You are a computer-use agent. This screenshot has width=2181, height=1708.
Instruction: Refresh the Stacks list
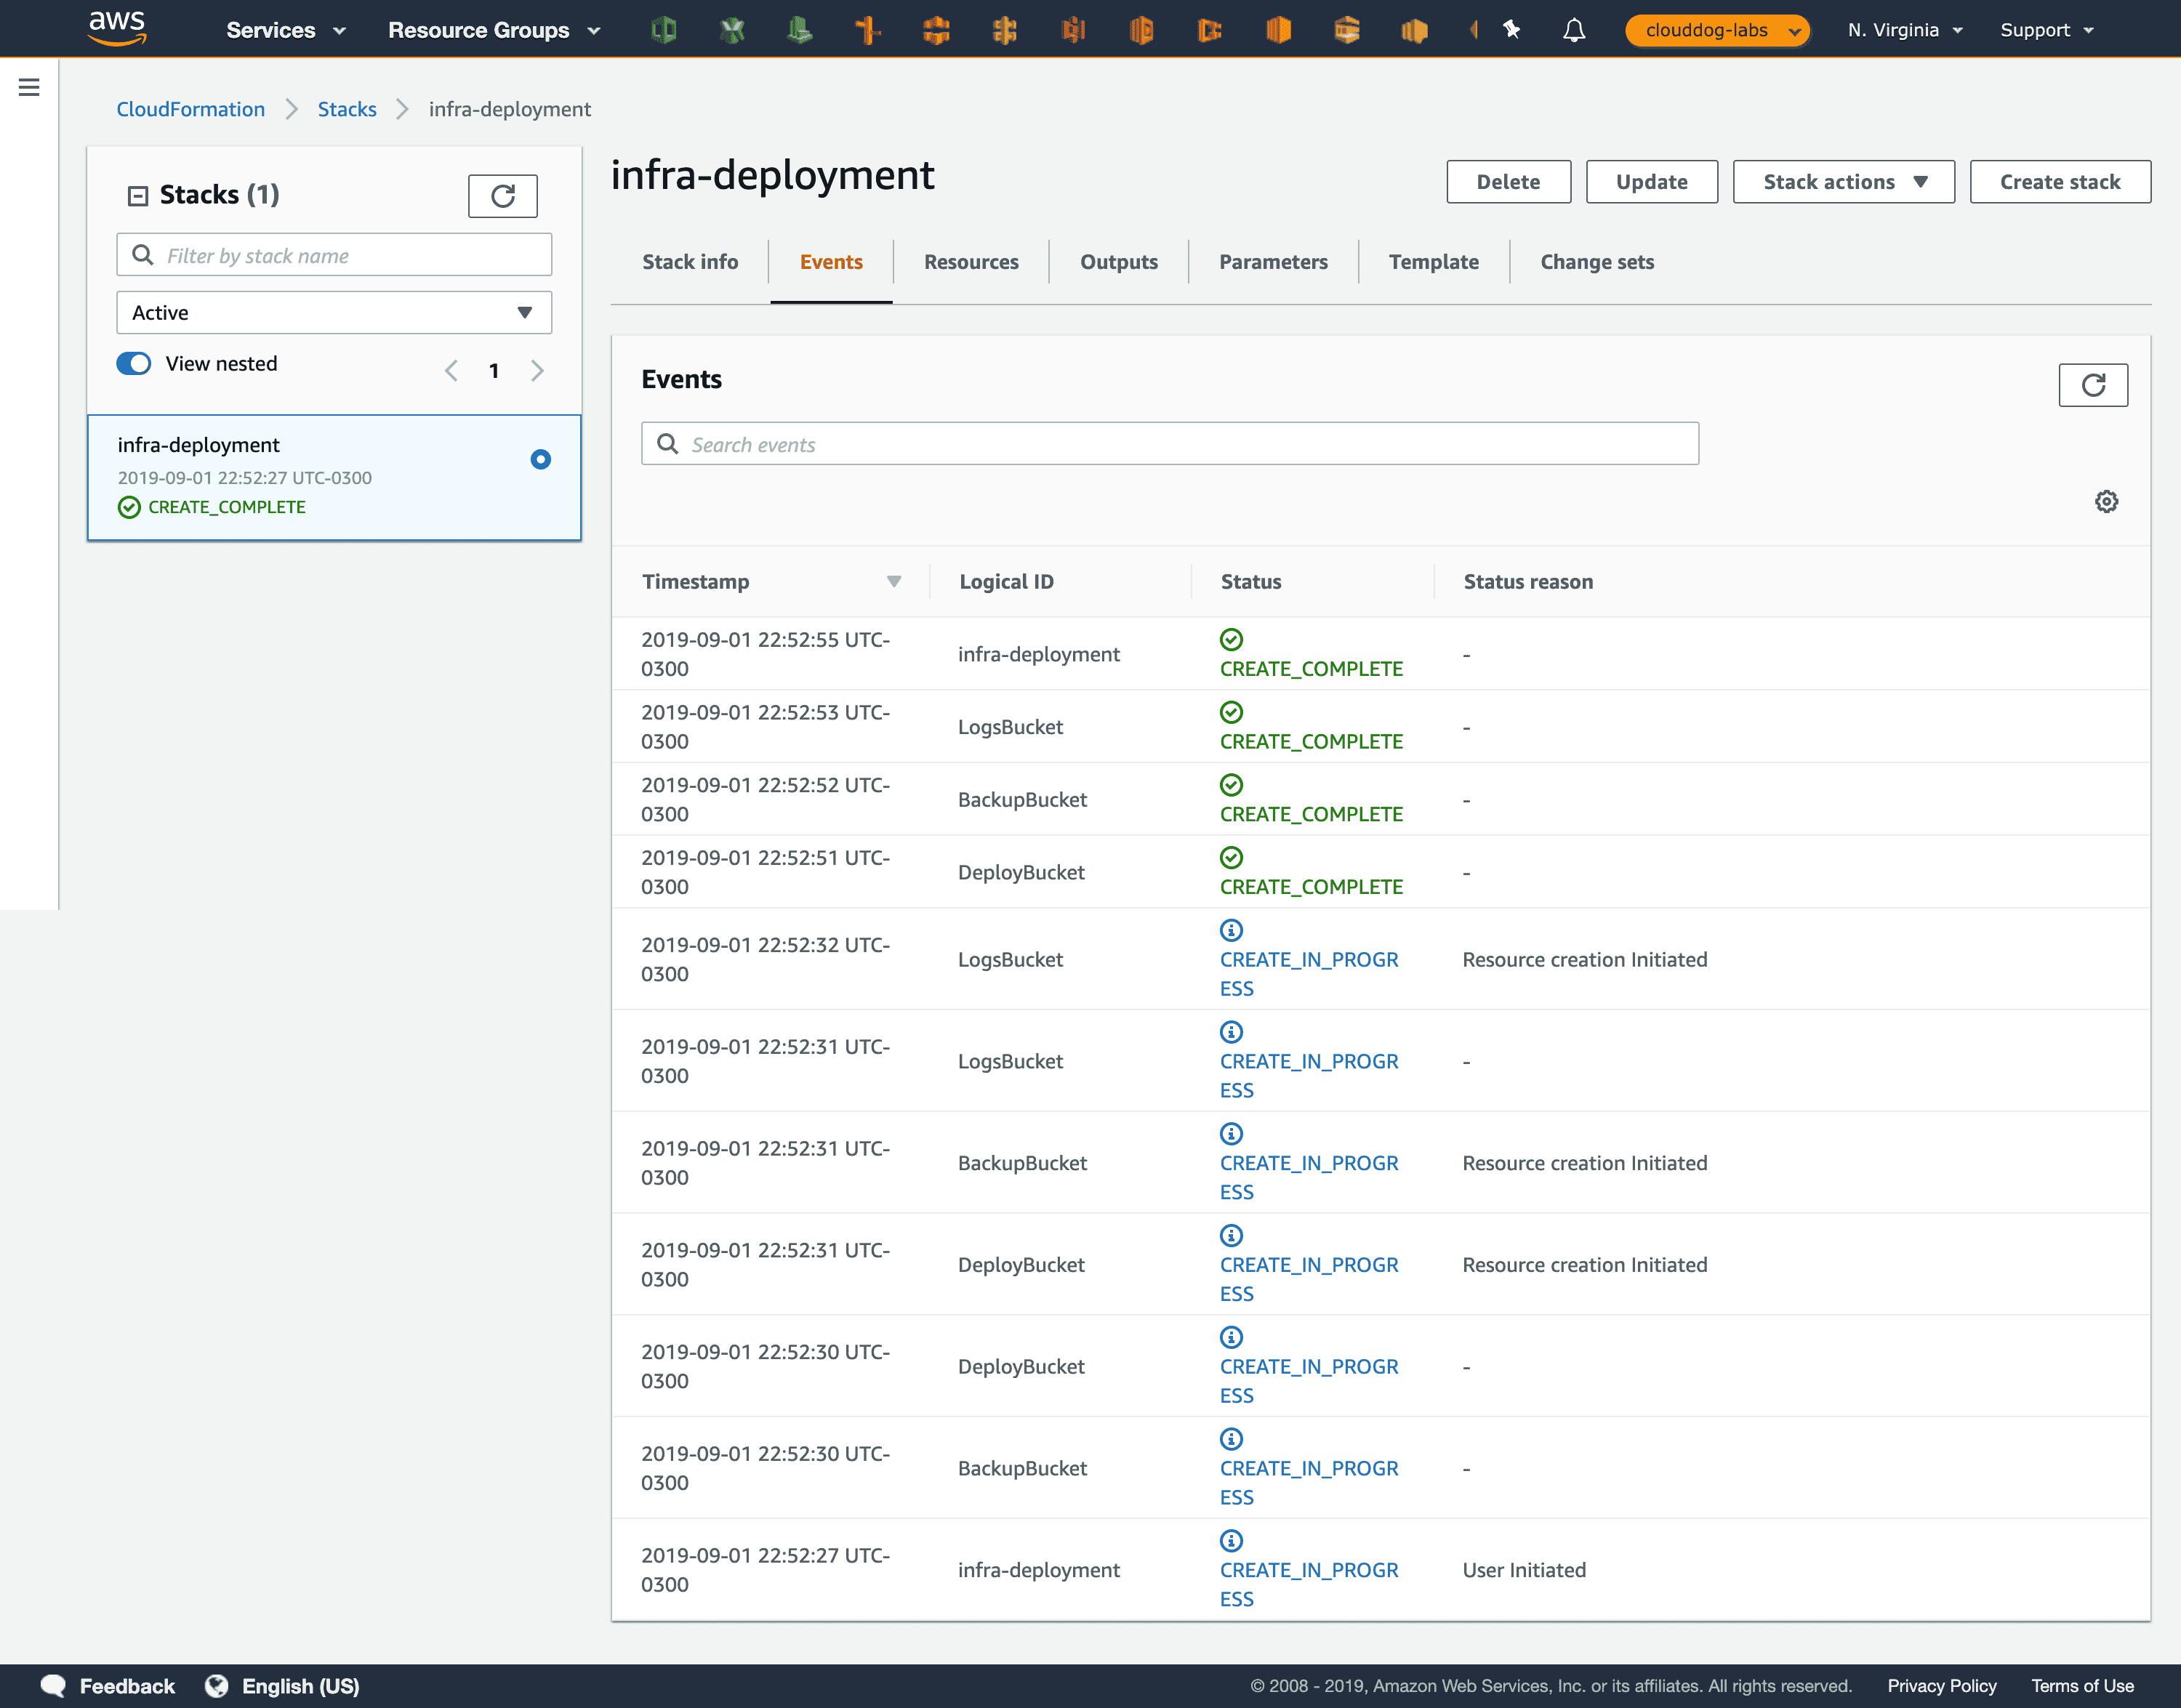[502, 196]
